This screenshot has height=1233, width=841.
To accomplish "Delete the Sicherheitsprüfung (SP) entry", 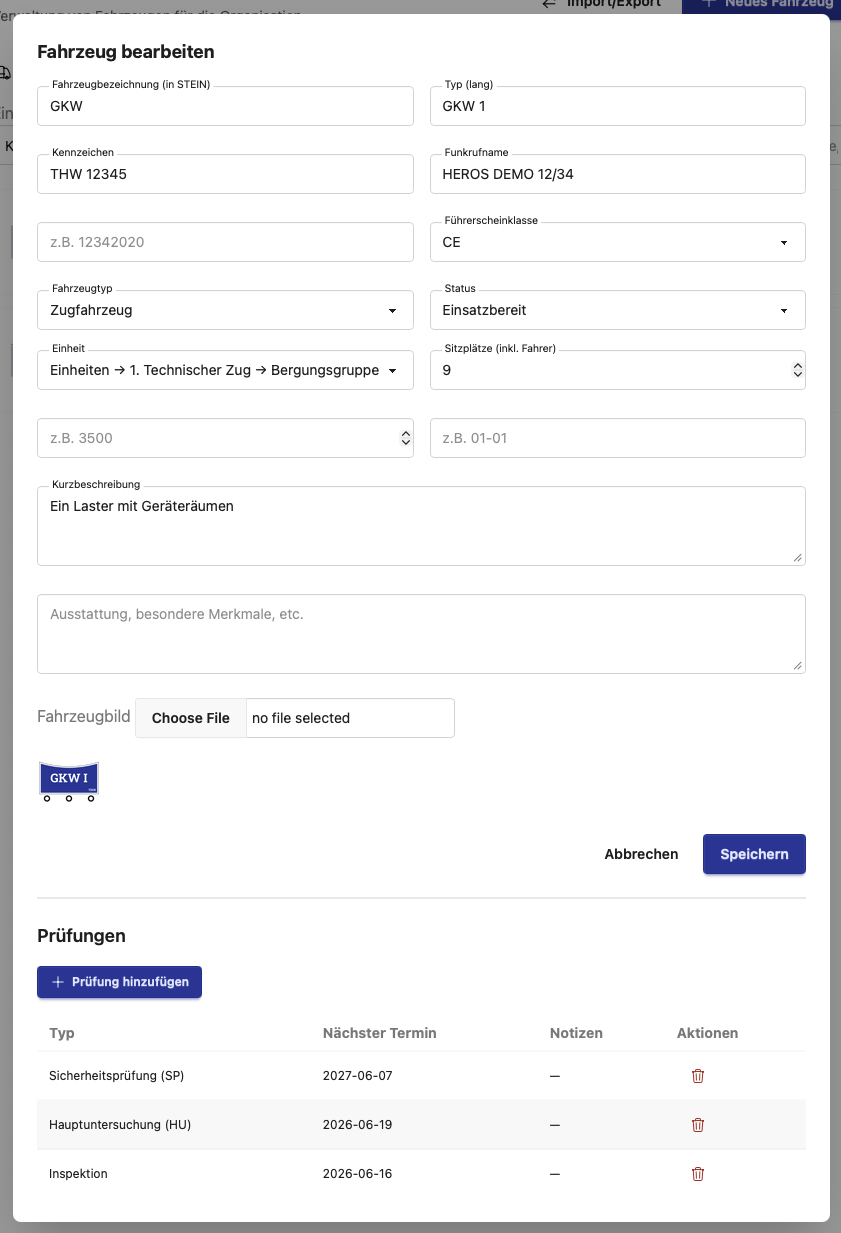I will [698, 1076].
